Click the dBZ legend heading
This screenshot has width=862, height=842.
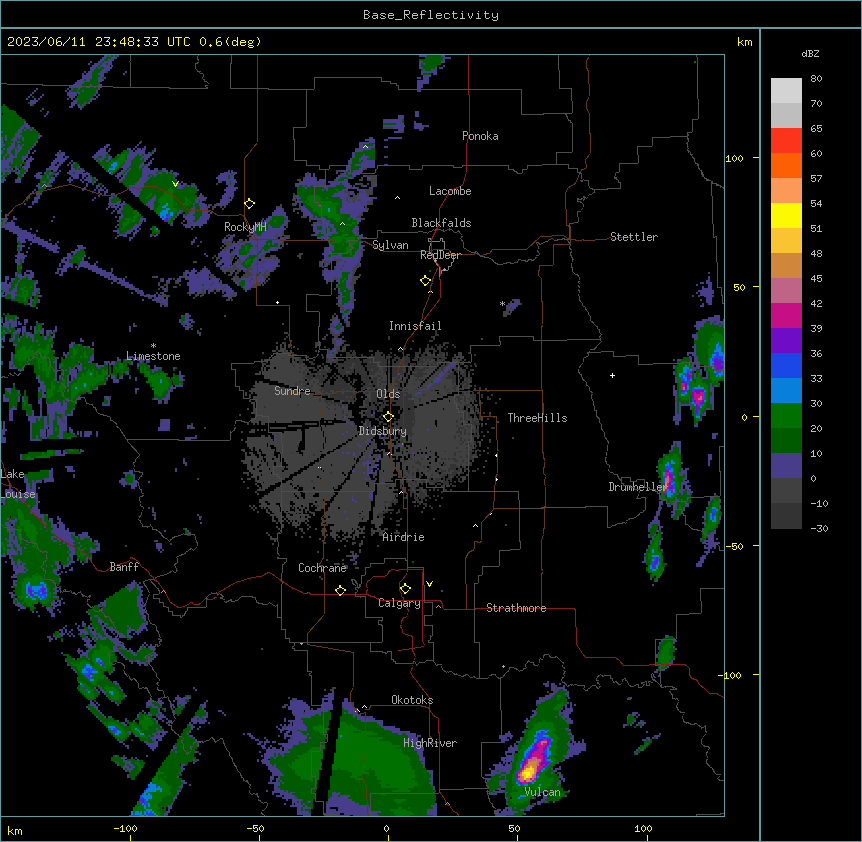coord(810,53)
